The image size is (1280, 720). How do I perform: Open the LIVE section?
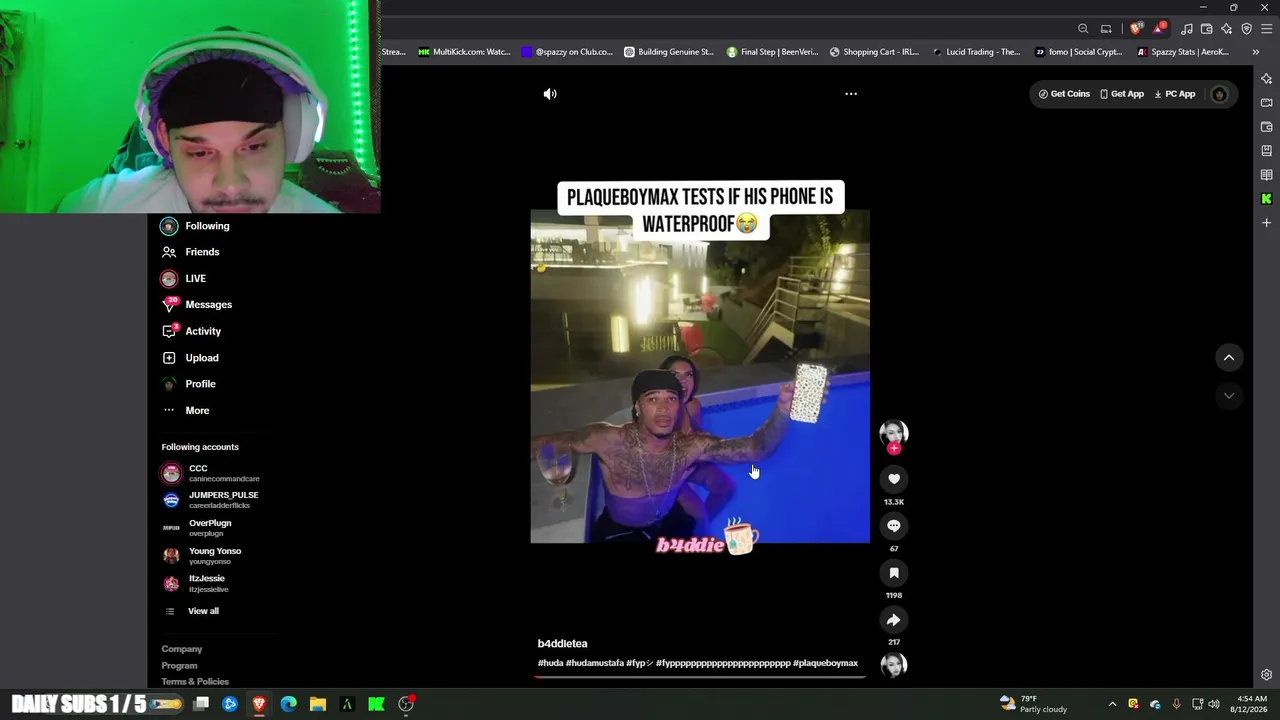coord(184,279)
